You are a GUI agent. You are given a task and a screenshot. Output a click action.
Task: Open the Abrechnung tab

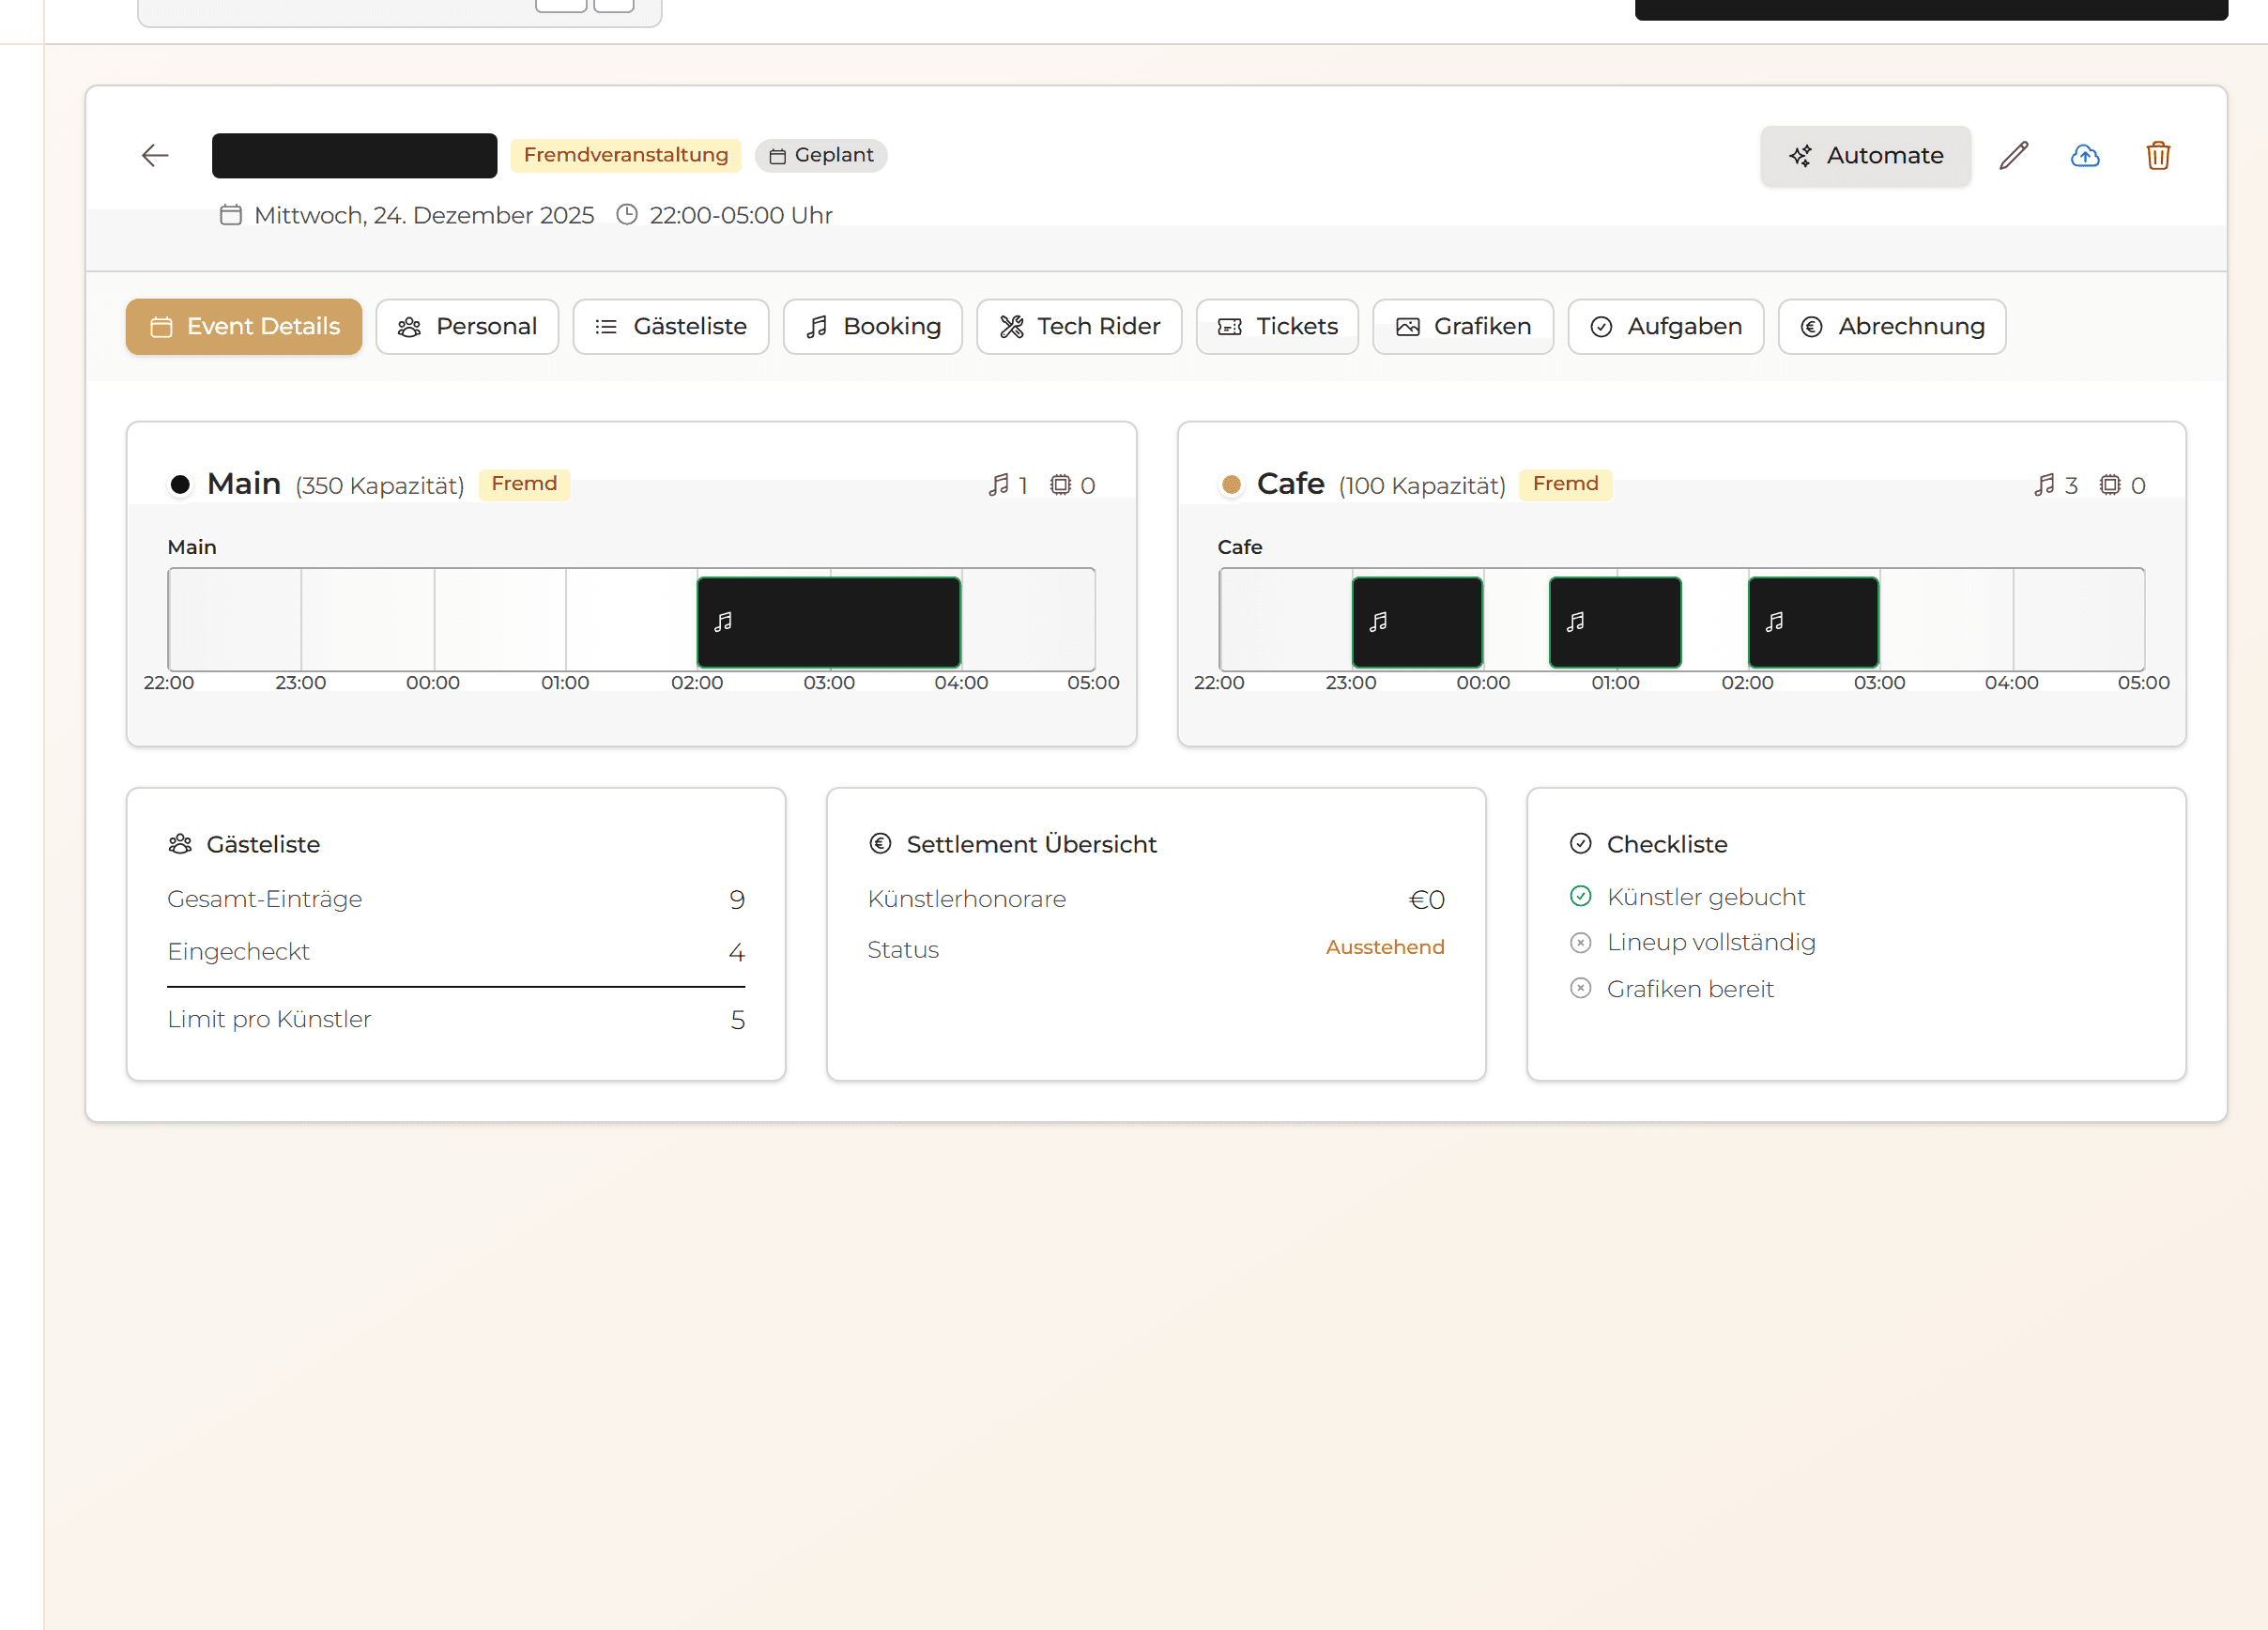[x=1891, y=327]
